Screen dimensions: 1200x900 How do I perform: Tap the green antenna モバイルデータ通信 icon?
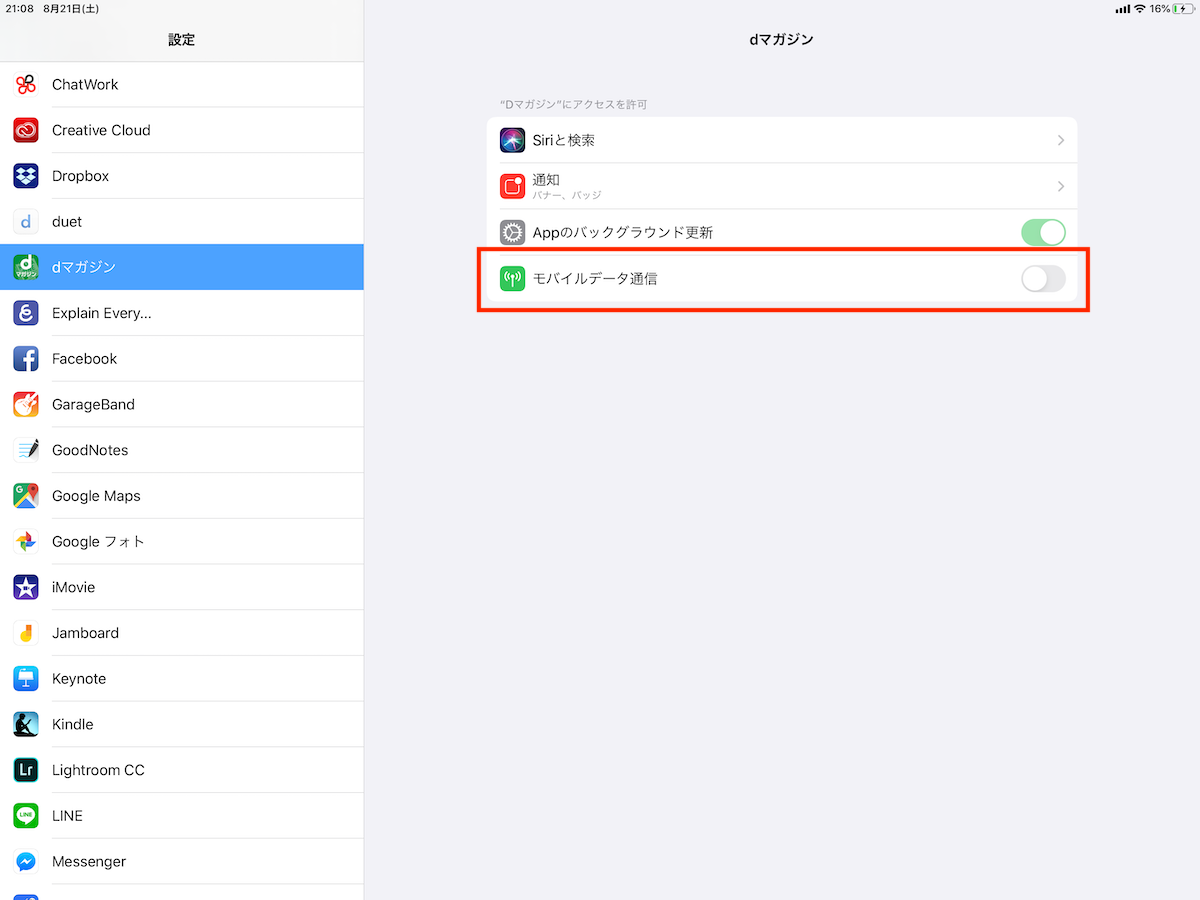click(512, 278)
